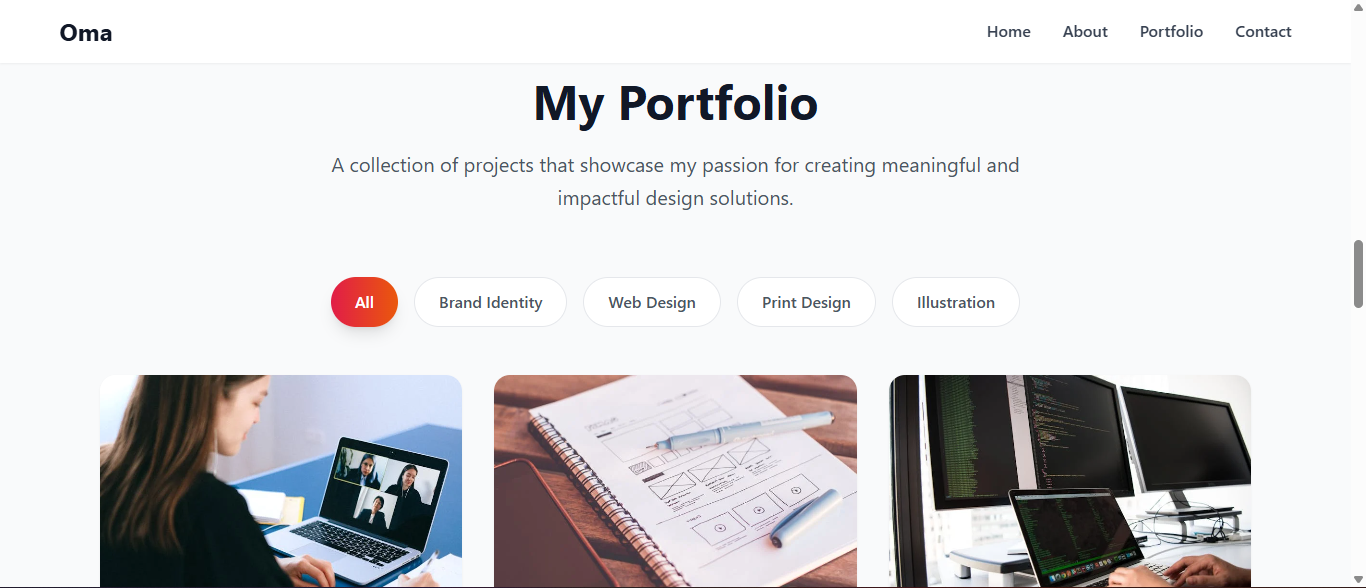The width and height of the screenshot is (1366, 588).
Task: Filter projects by Print Design
Action: pos(806,302)
